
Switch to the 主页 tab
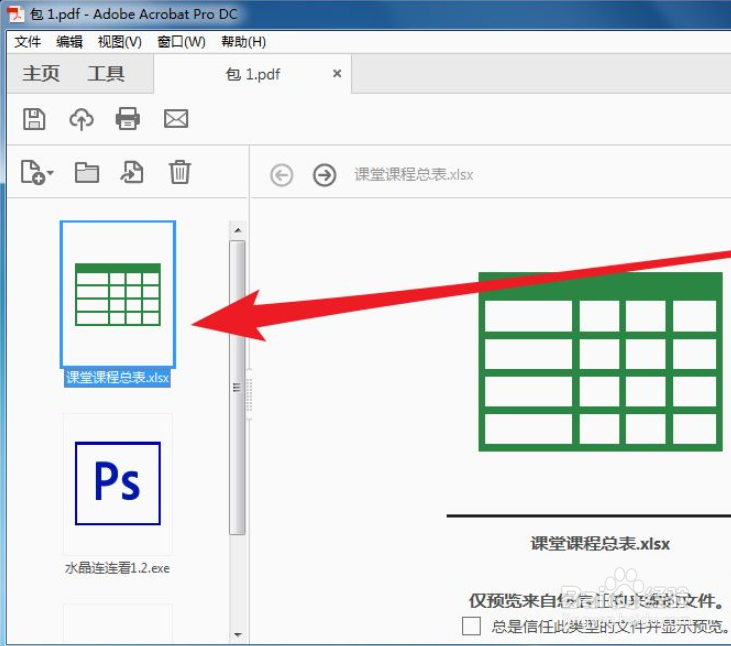coord(41,74)
